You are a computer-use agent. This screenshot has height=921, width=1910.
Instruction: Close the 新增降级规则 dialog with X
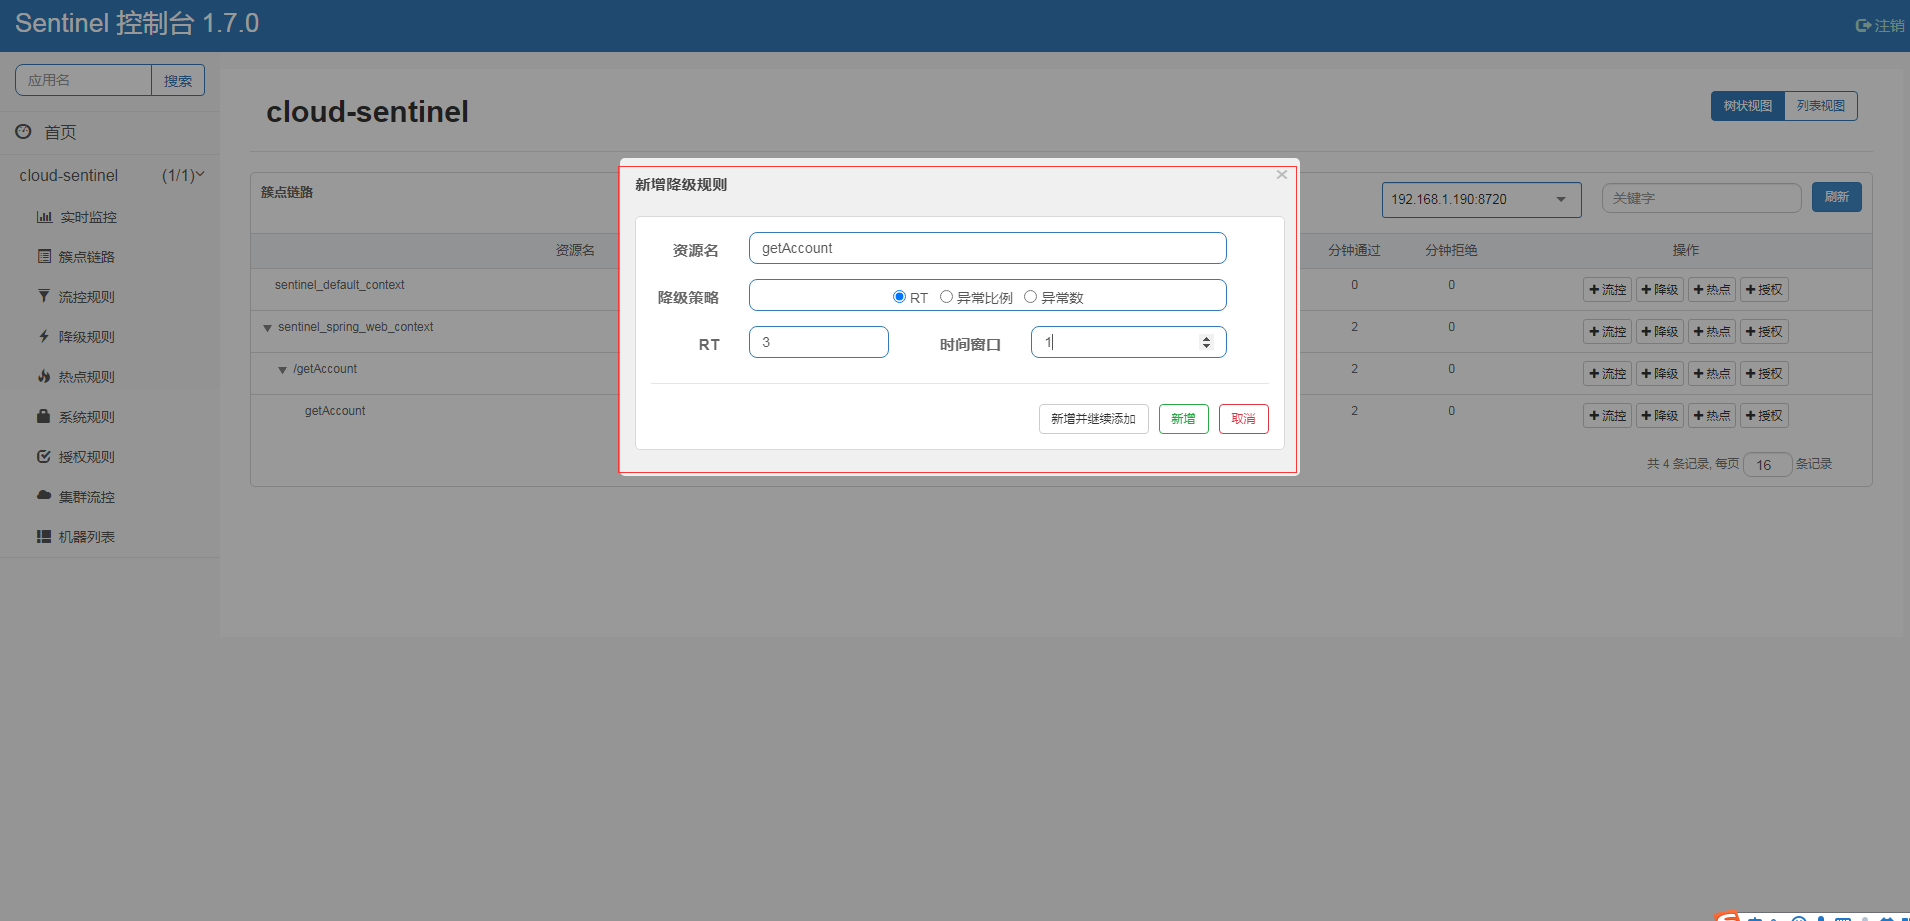coord(1281,175)
